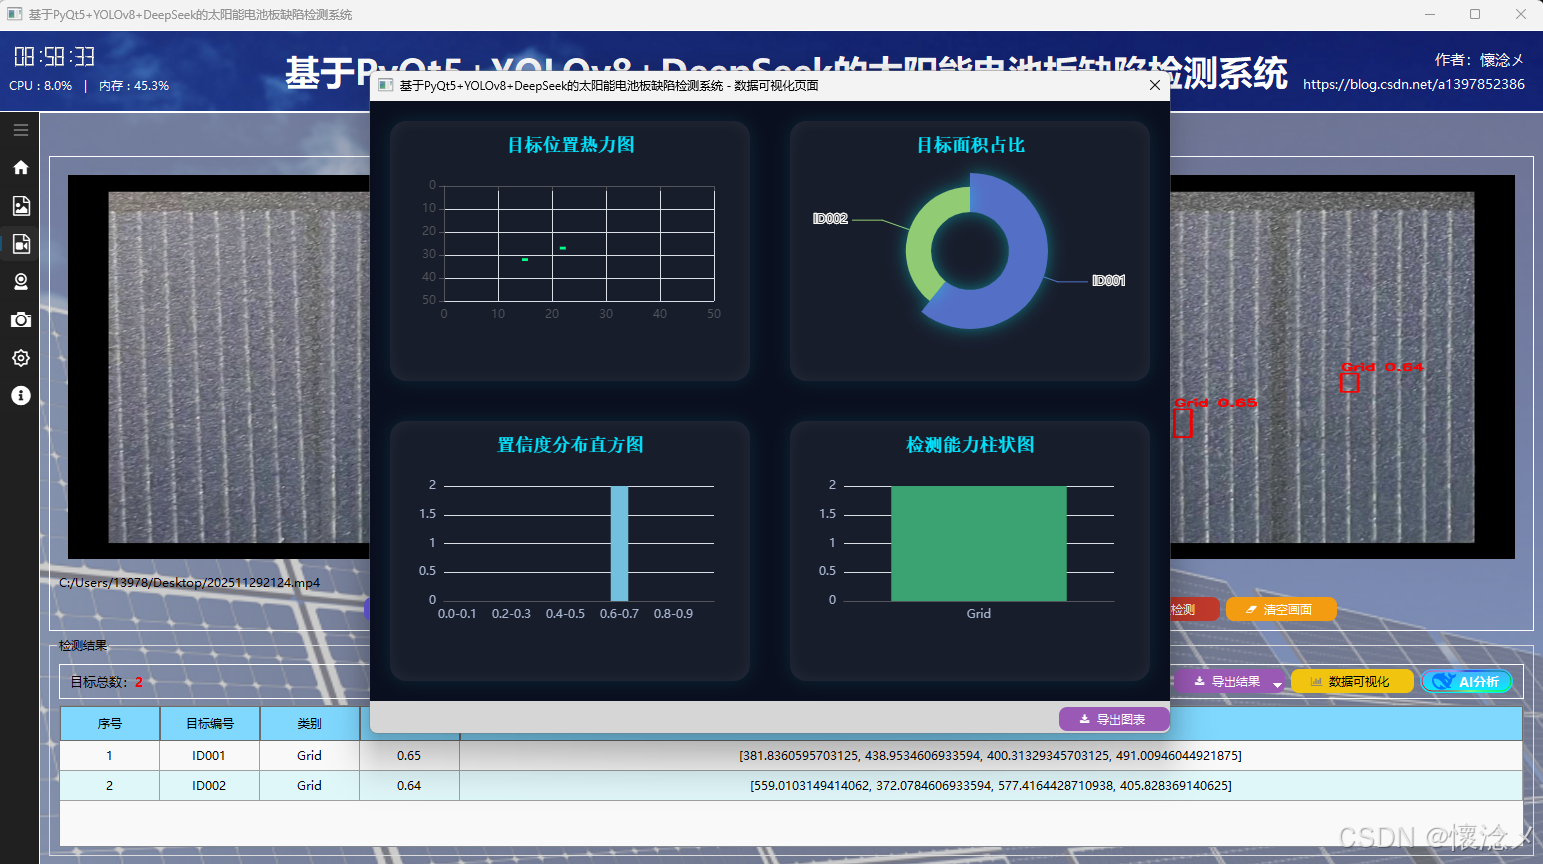
Task: Click the 序号 column header
Action: (x=110, y=724)
